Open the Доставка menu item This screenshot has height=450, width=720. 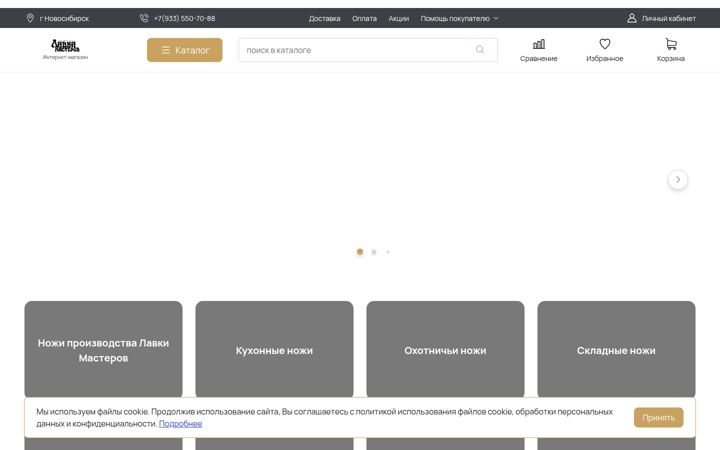coord(325,18)
